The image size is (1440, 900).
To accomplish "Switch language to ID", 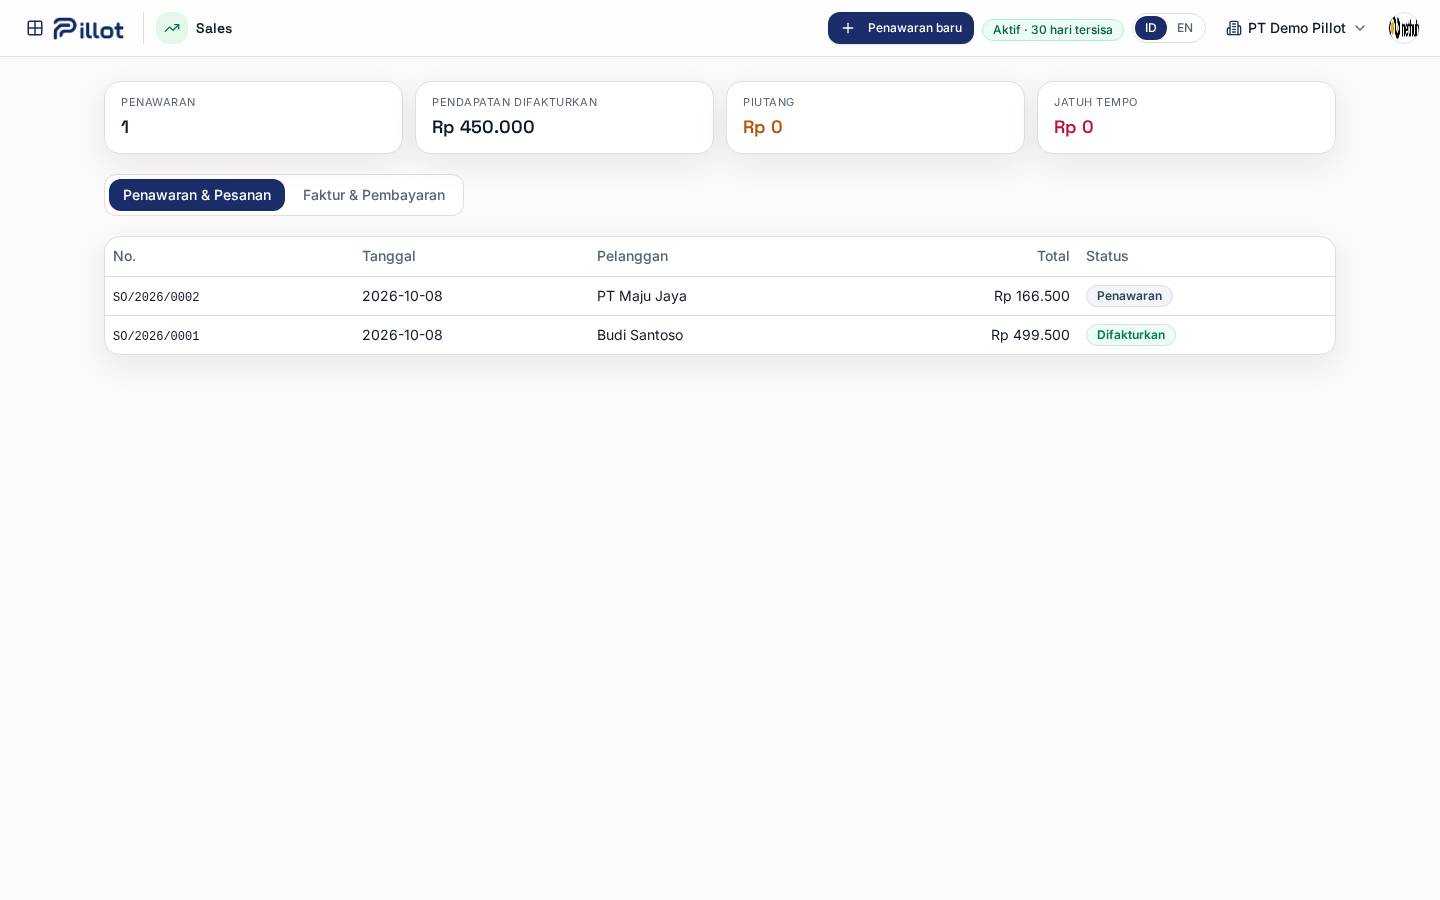I will pos(1151,28).
